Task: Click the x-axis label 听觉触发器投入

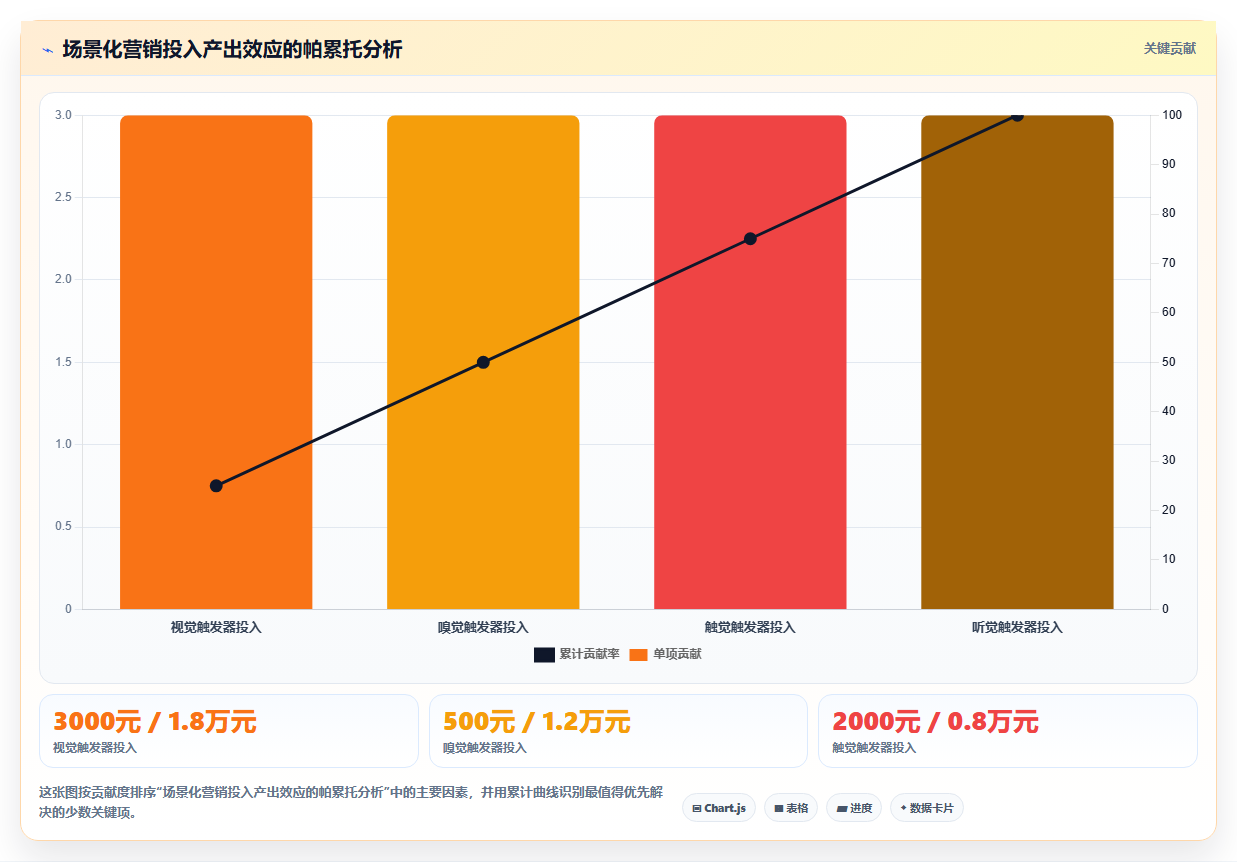Action: tap(1017, 627)
